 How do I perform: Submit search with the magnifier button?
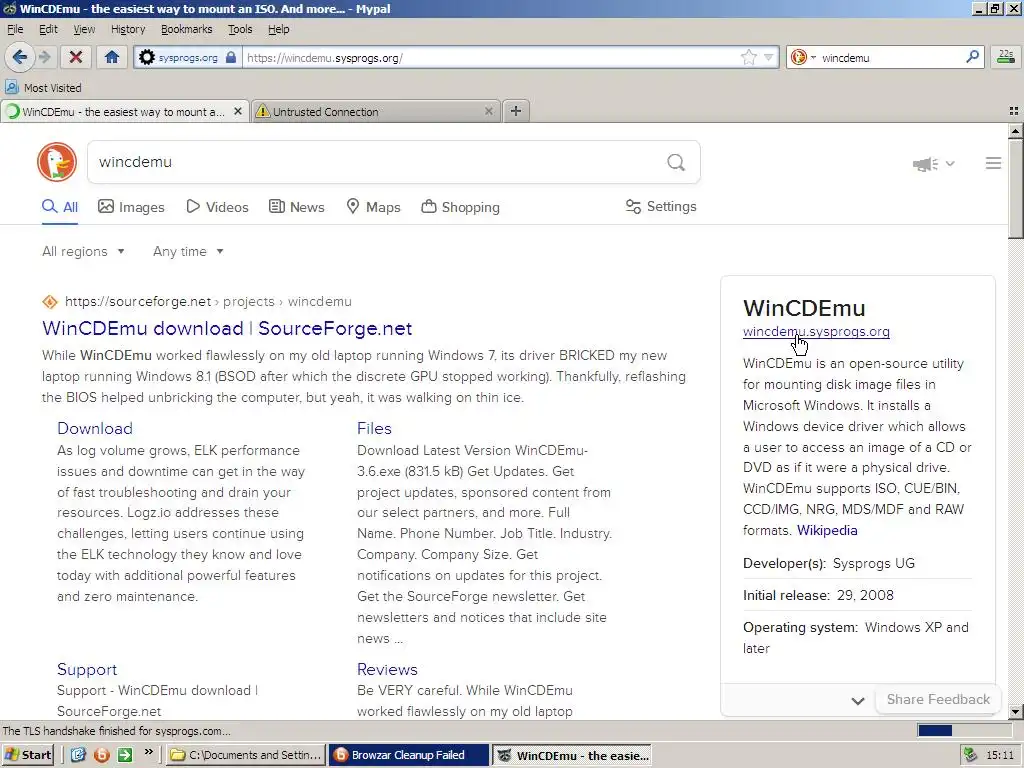pyautogui.click(x=676, y=162)
